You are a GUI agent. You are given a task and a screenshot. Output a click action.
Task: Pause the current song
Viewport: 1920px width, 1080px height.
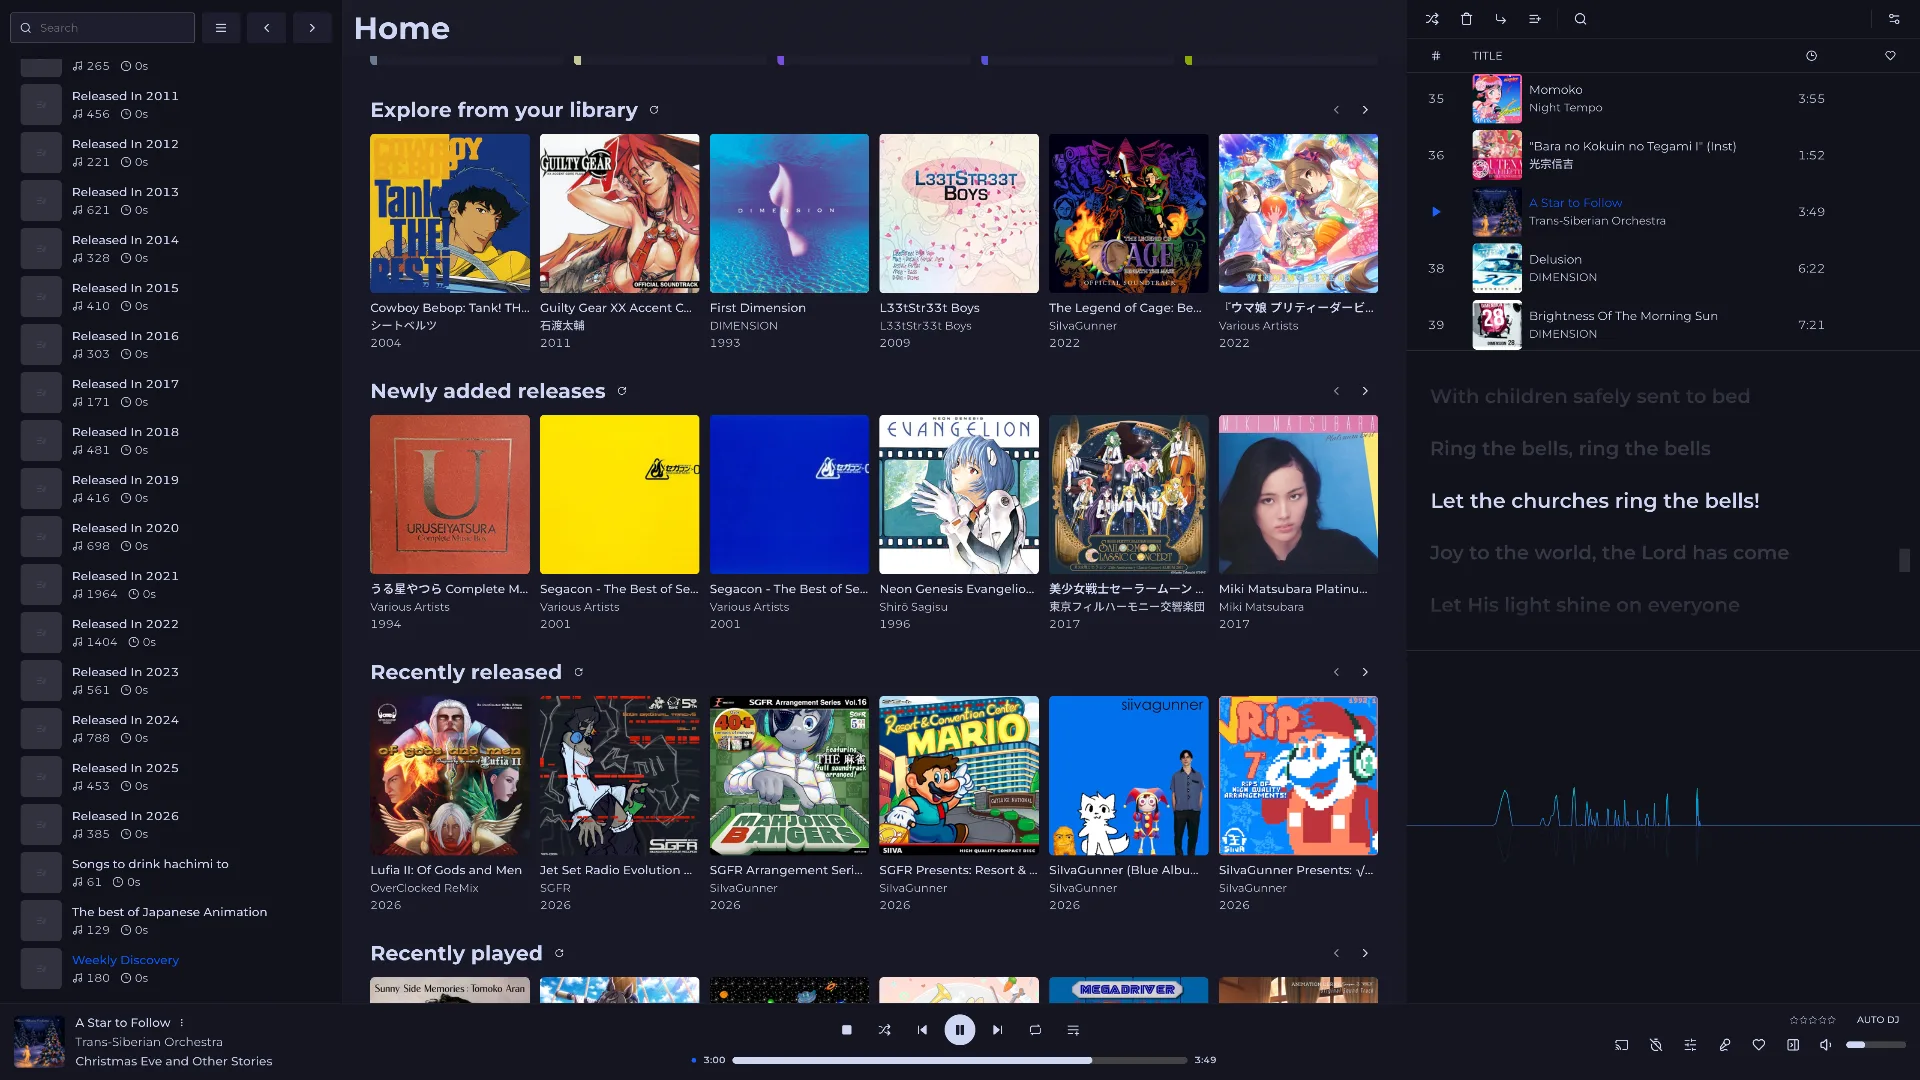960,1030
